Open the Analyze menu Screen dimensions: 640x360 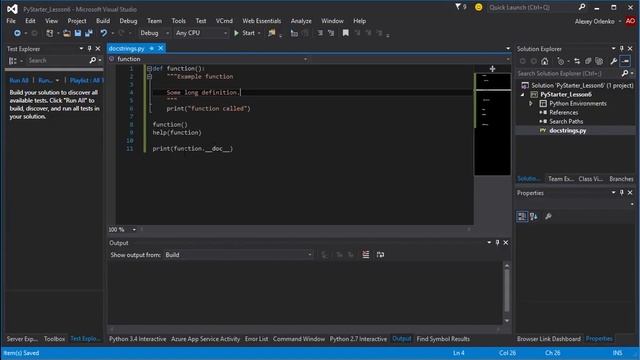301,21
